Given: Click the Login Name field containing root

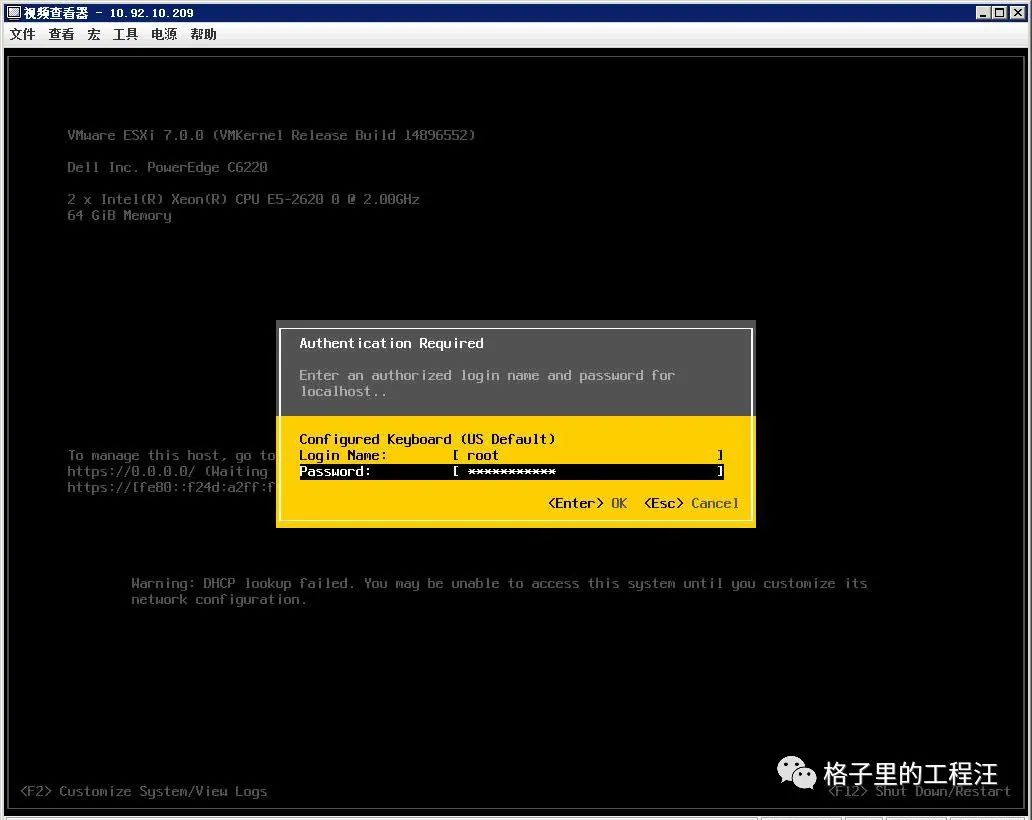Looking at the screenshot, I should click(588, 455).
